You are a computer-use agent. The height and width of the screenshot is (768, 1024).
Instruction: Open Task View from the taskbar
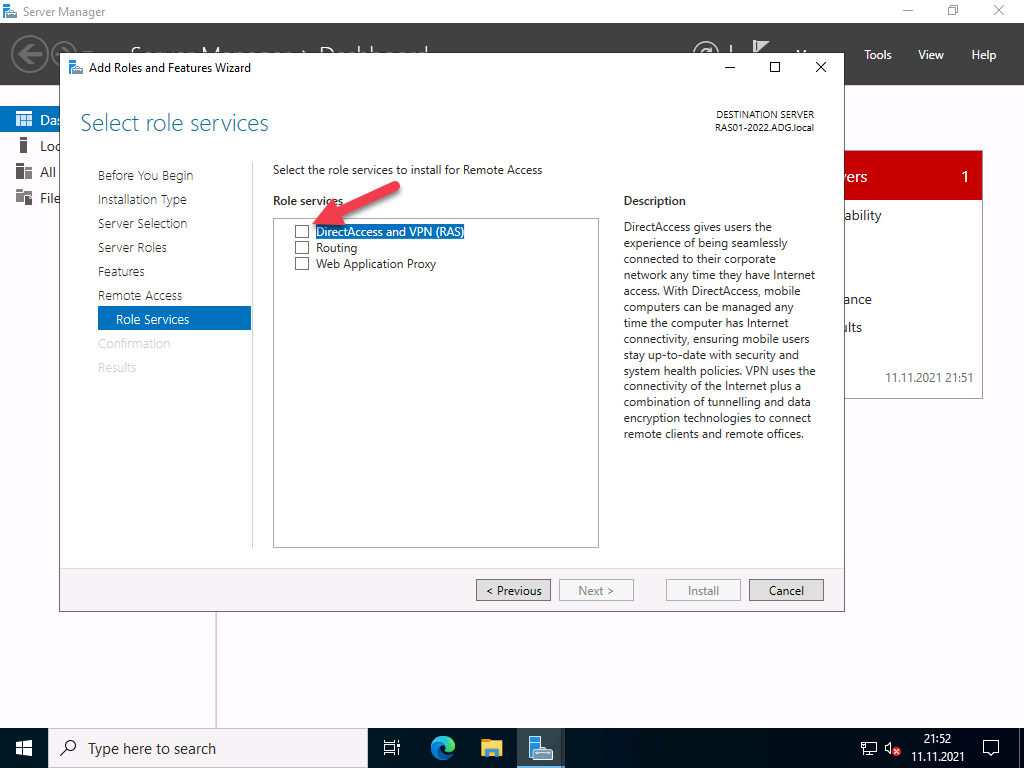point(391,748)
